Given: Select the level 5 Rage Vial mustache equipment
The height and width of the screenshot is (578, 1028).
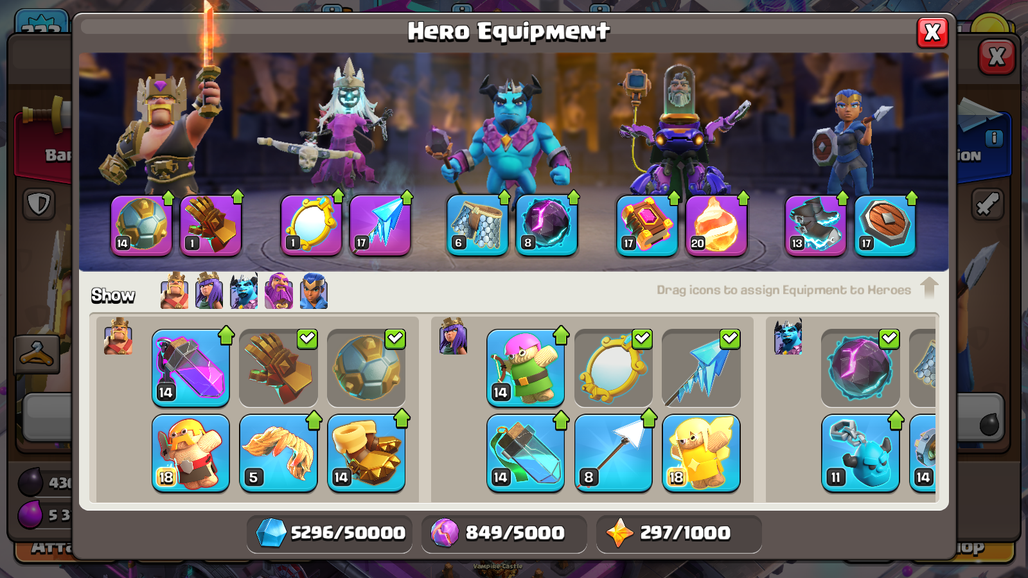Looking at the screenshot, I should click(279, 453).
